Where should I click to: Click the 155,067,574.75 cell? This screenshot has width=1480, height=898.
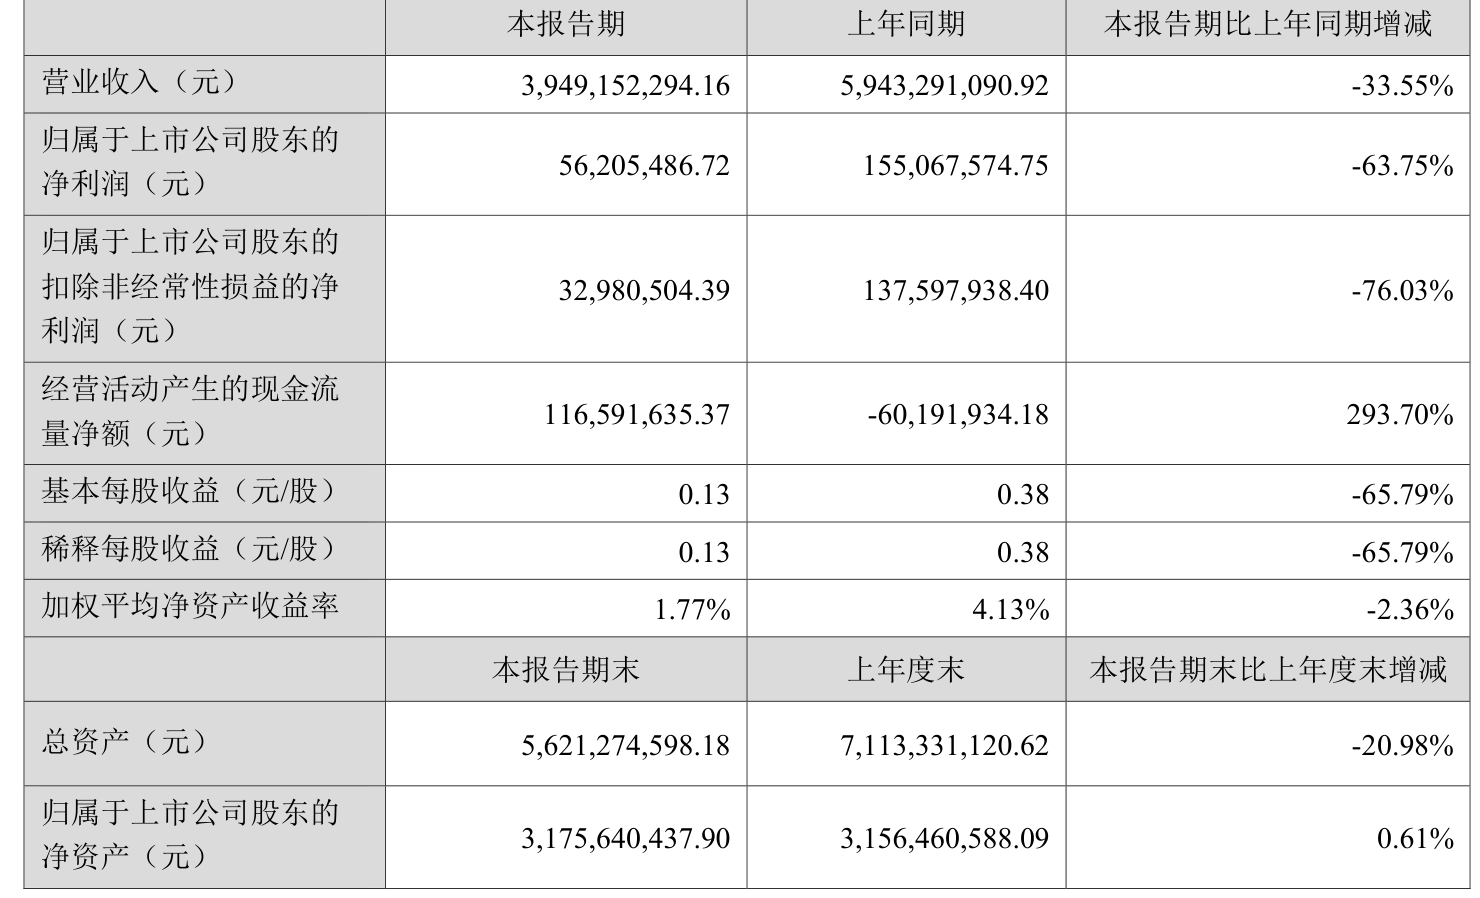click(x=955, y=165)
